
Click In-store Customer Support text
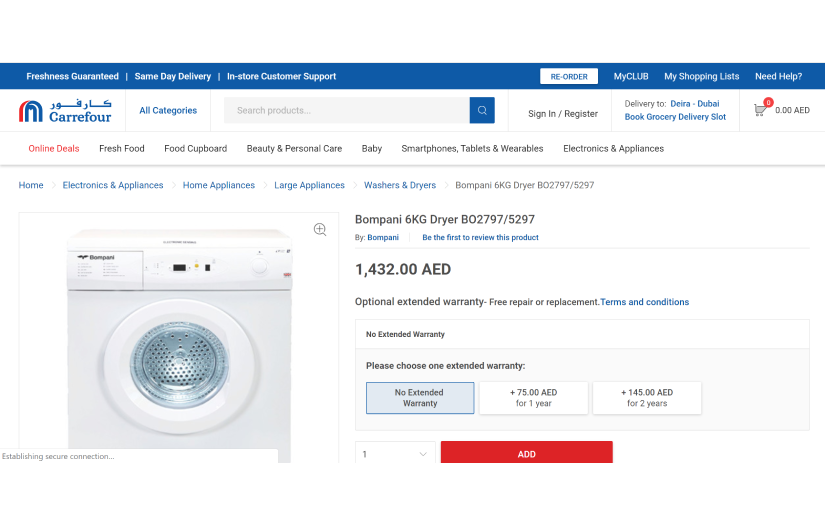(281, 76)
